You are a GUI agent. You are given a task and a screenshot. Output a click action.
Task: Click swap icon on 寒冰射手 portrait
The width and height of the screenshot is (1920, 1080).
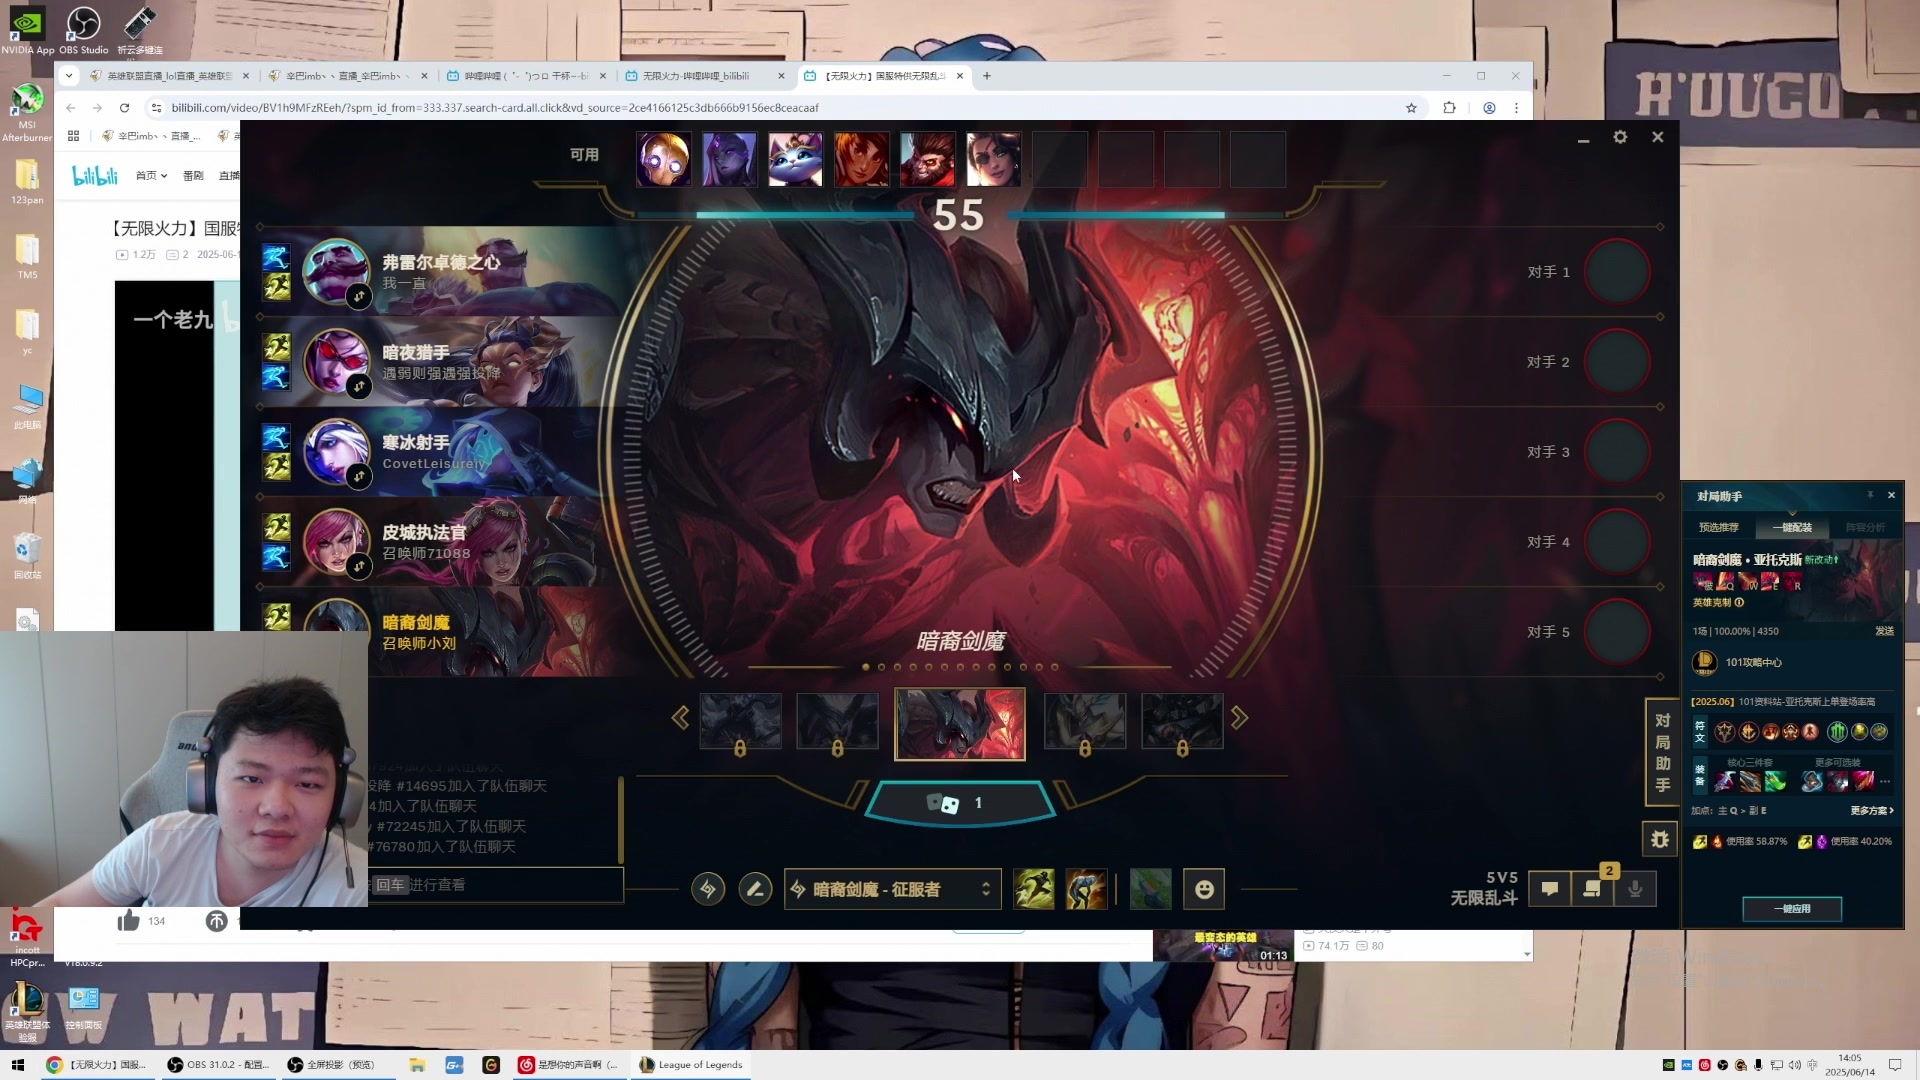coord(359,476)
